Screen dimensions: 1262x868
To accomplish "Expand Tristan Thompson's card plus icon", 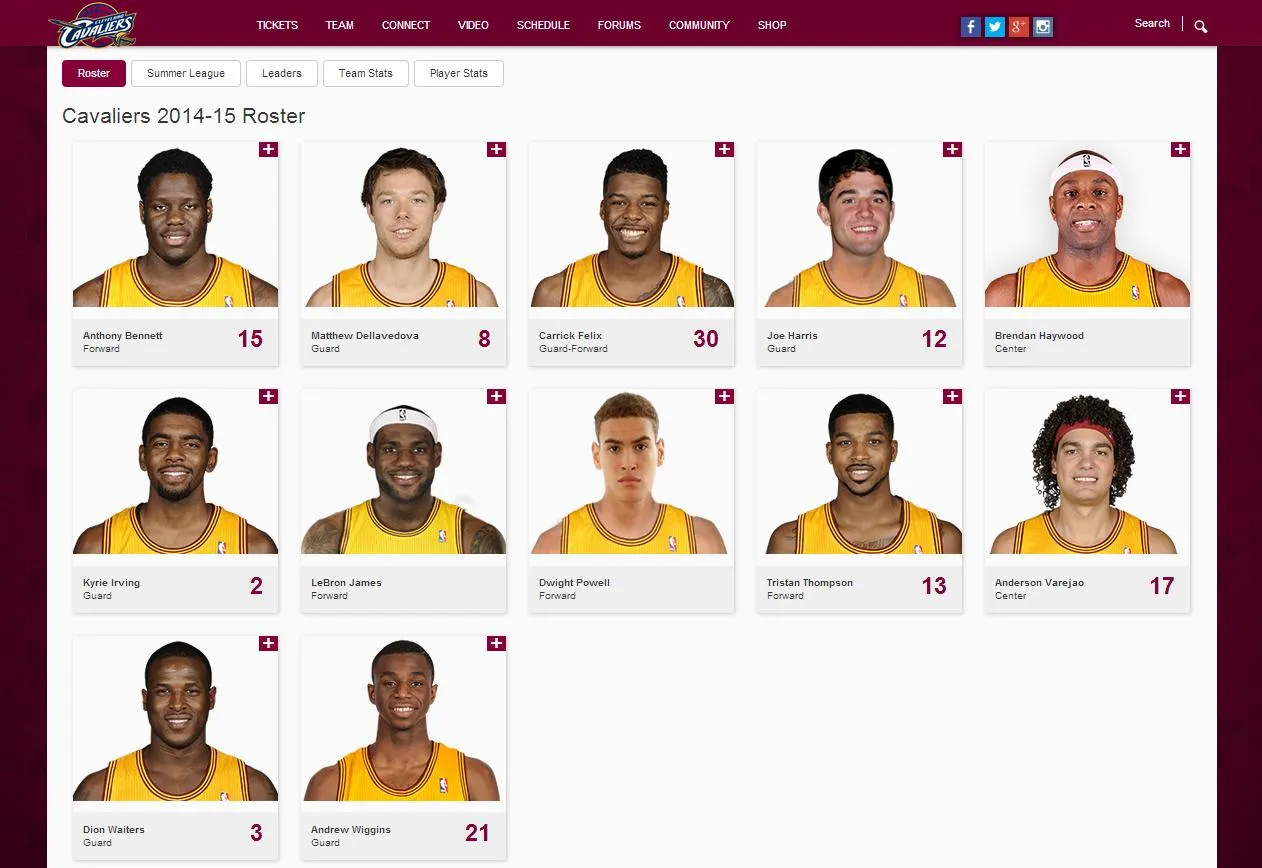I will 952,396.
